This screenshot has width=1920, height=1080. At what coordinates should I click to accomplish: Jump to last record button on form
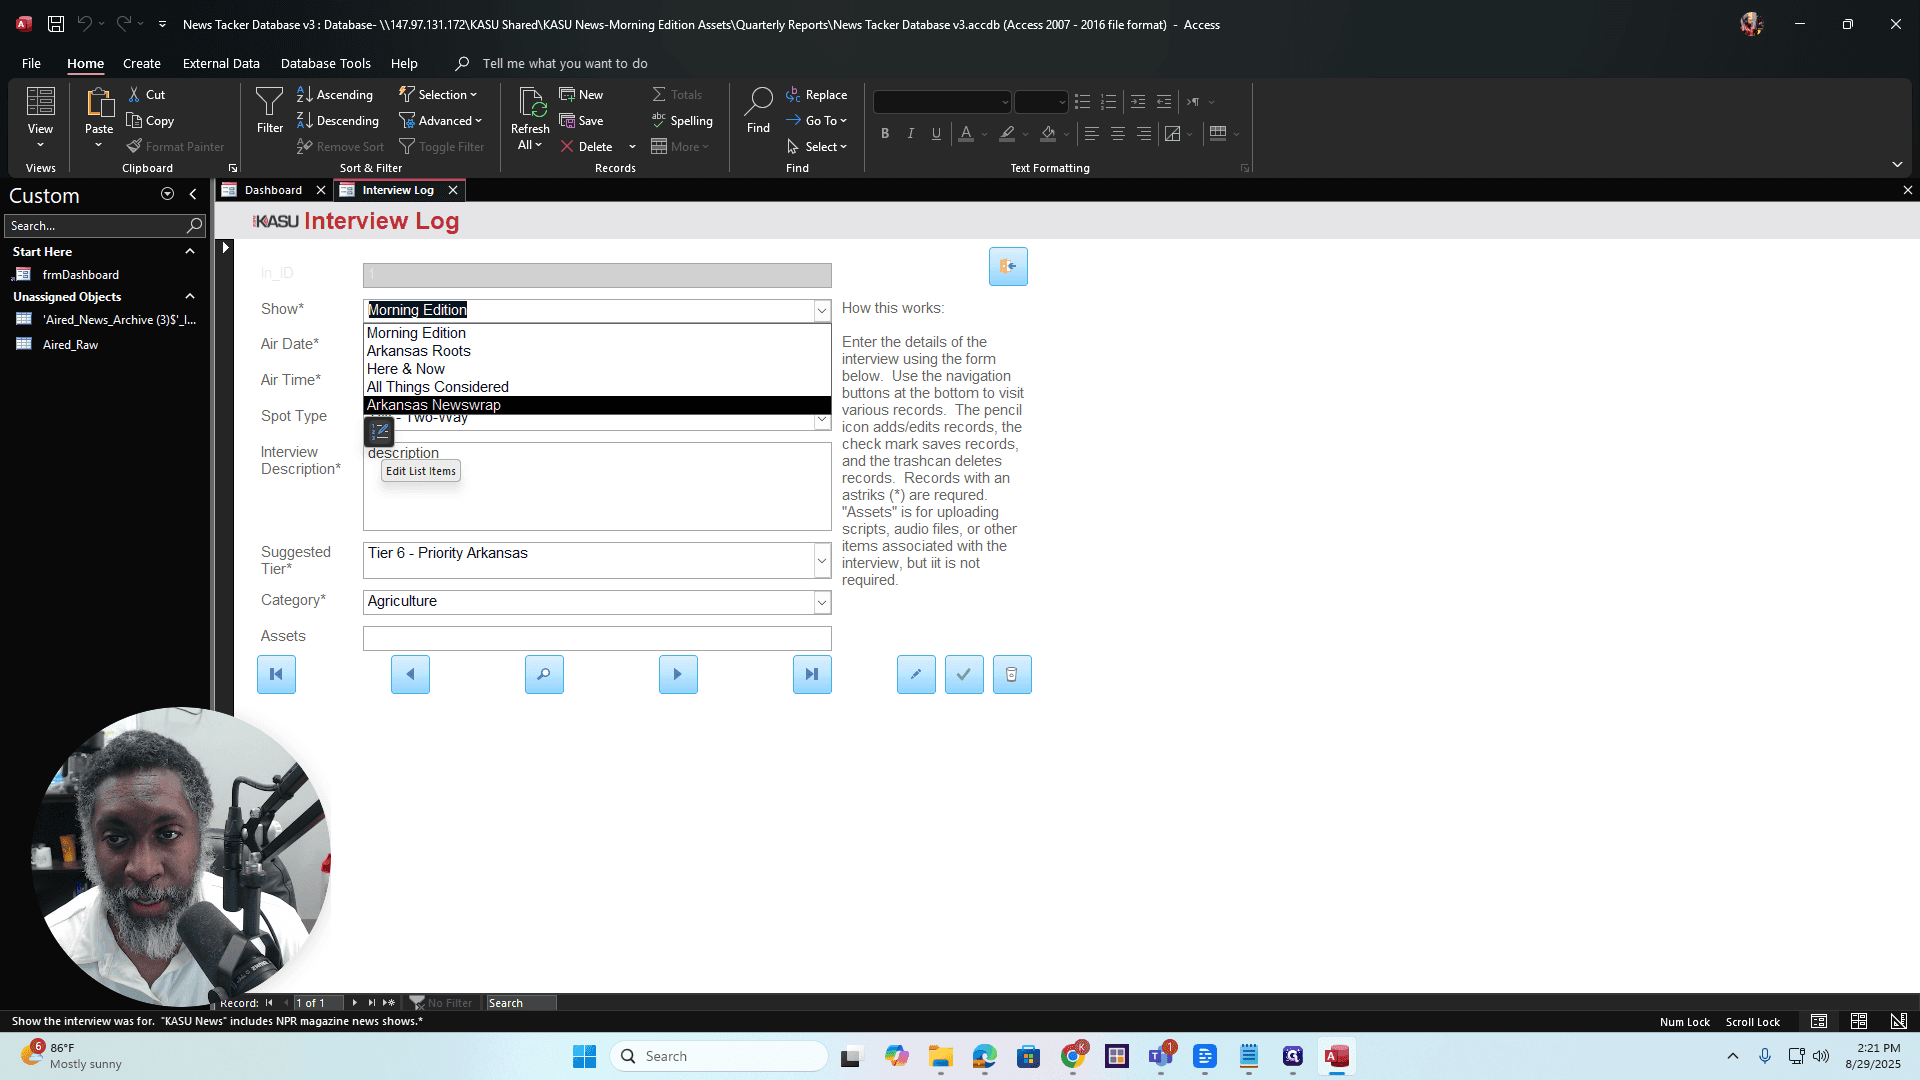pos(812,675)
